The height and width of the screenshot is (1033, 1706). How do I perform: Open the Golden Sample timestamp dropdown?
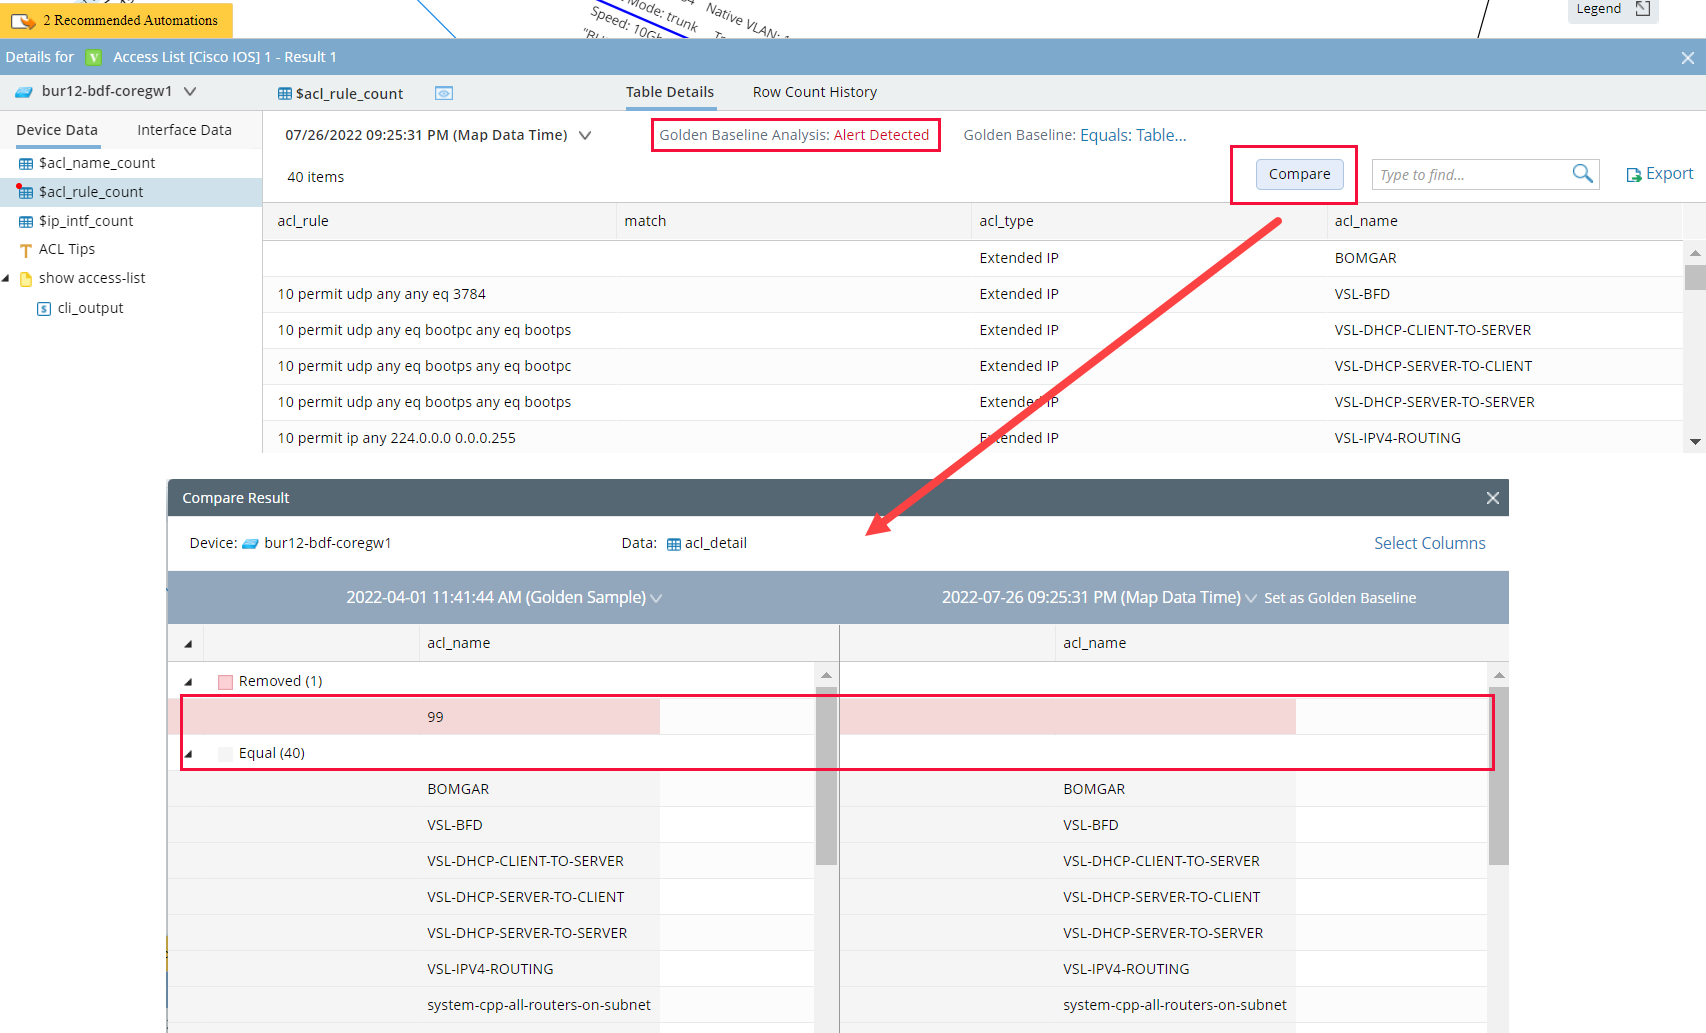pos(656,598)
